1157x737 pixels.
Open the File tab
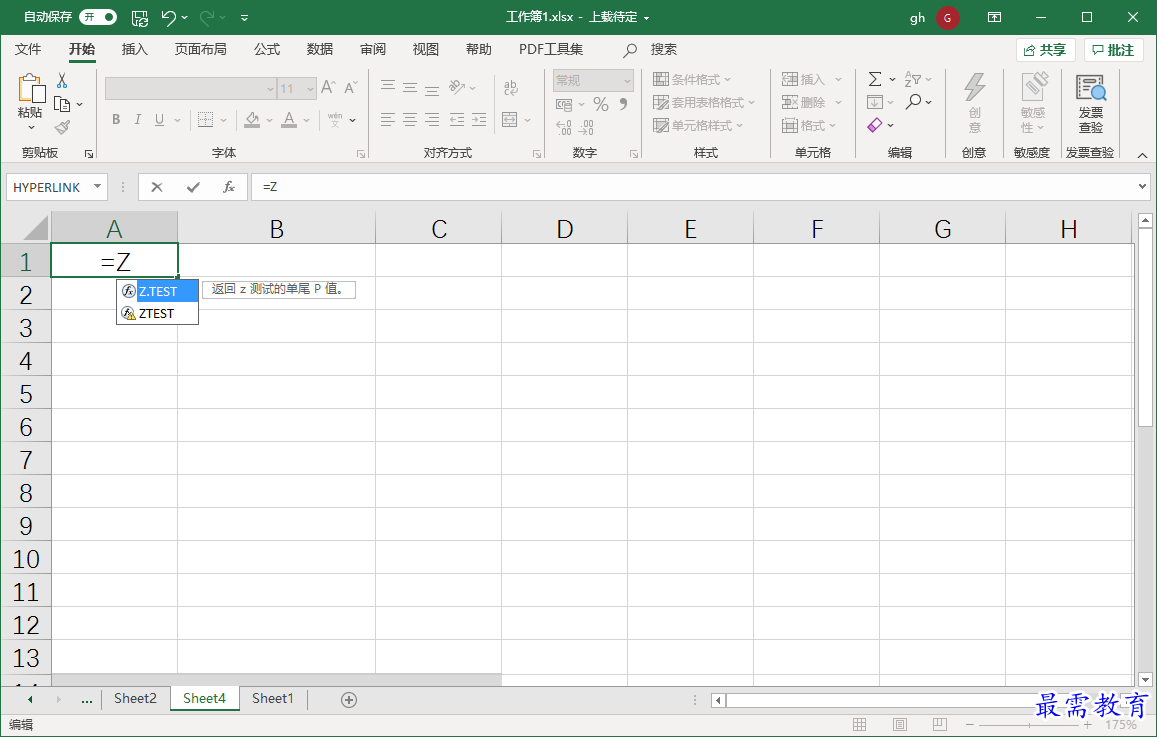(x=28, y=49)
